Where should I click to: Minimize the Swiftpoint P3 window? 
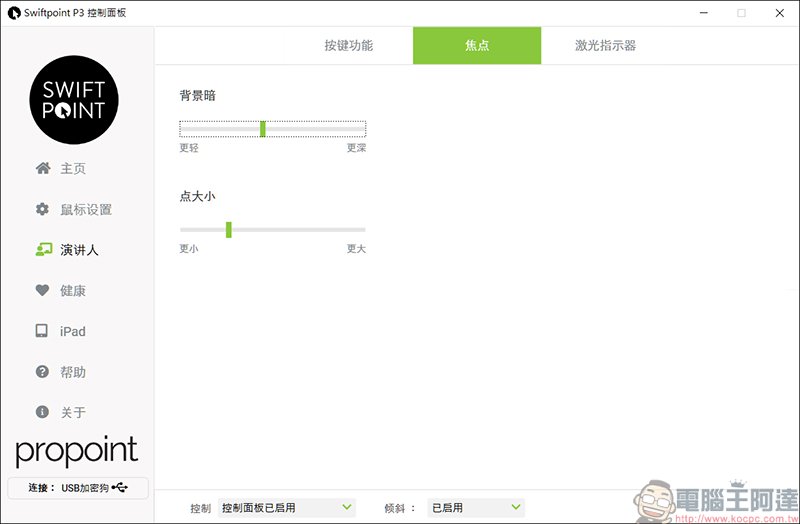(704, 13)
